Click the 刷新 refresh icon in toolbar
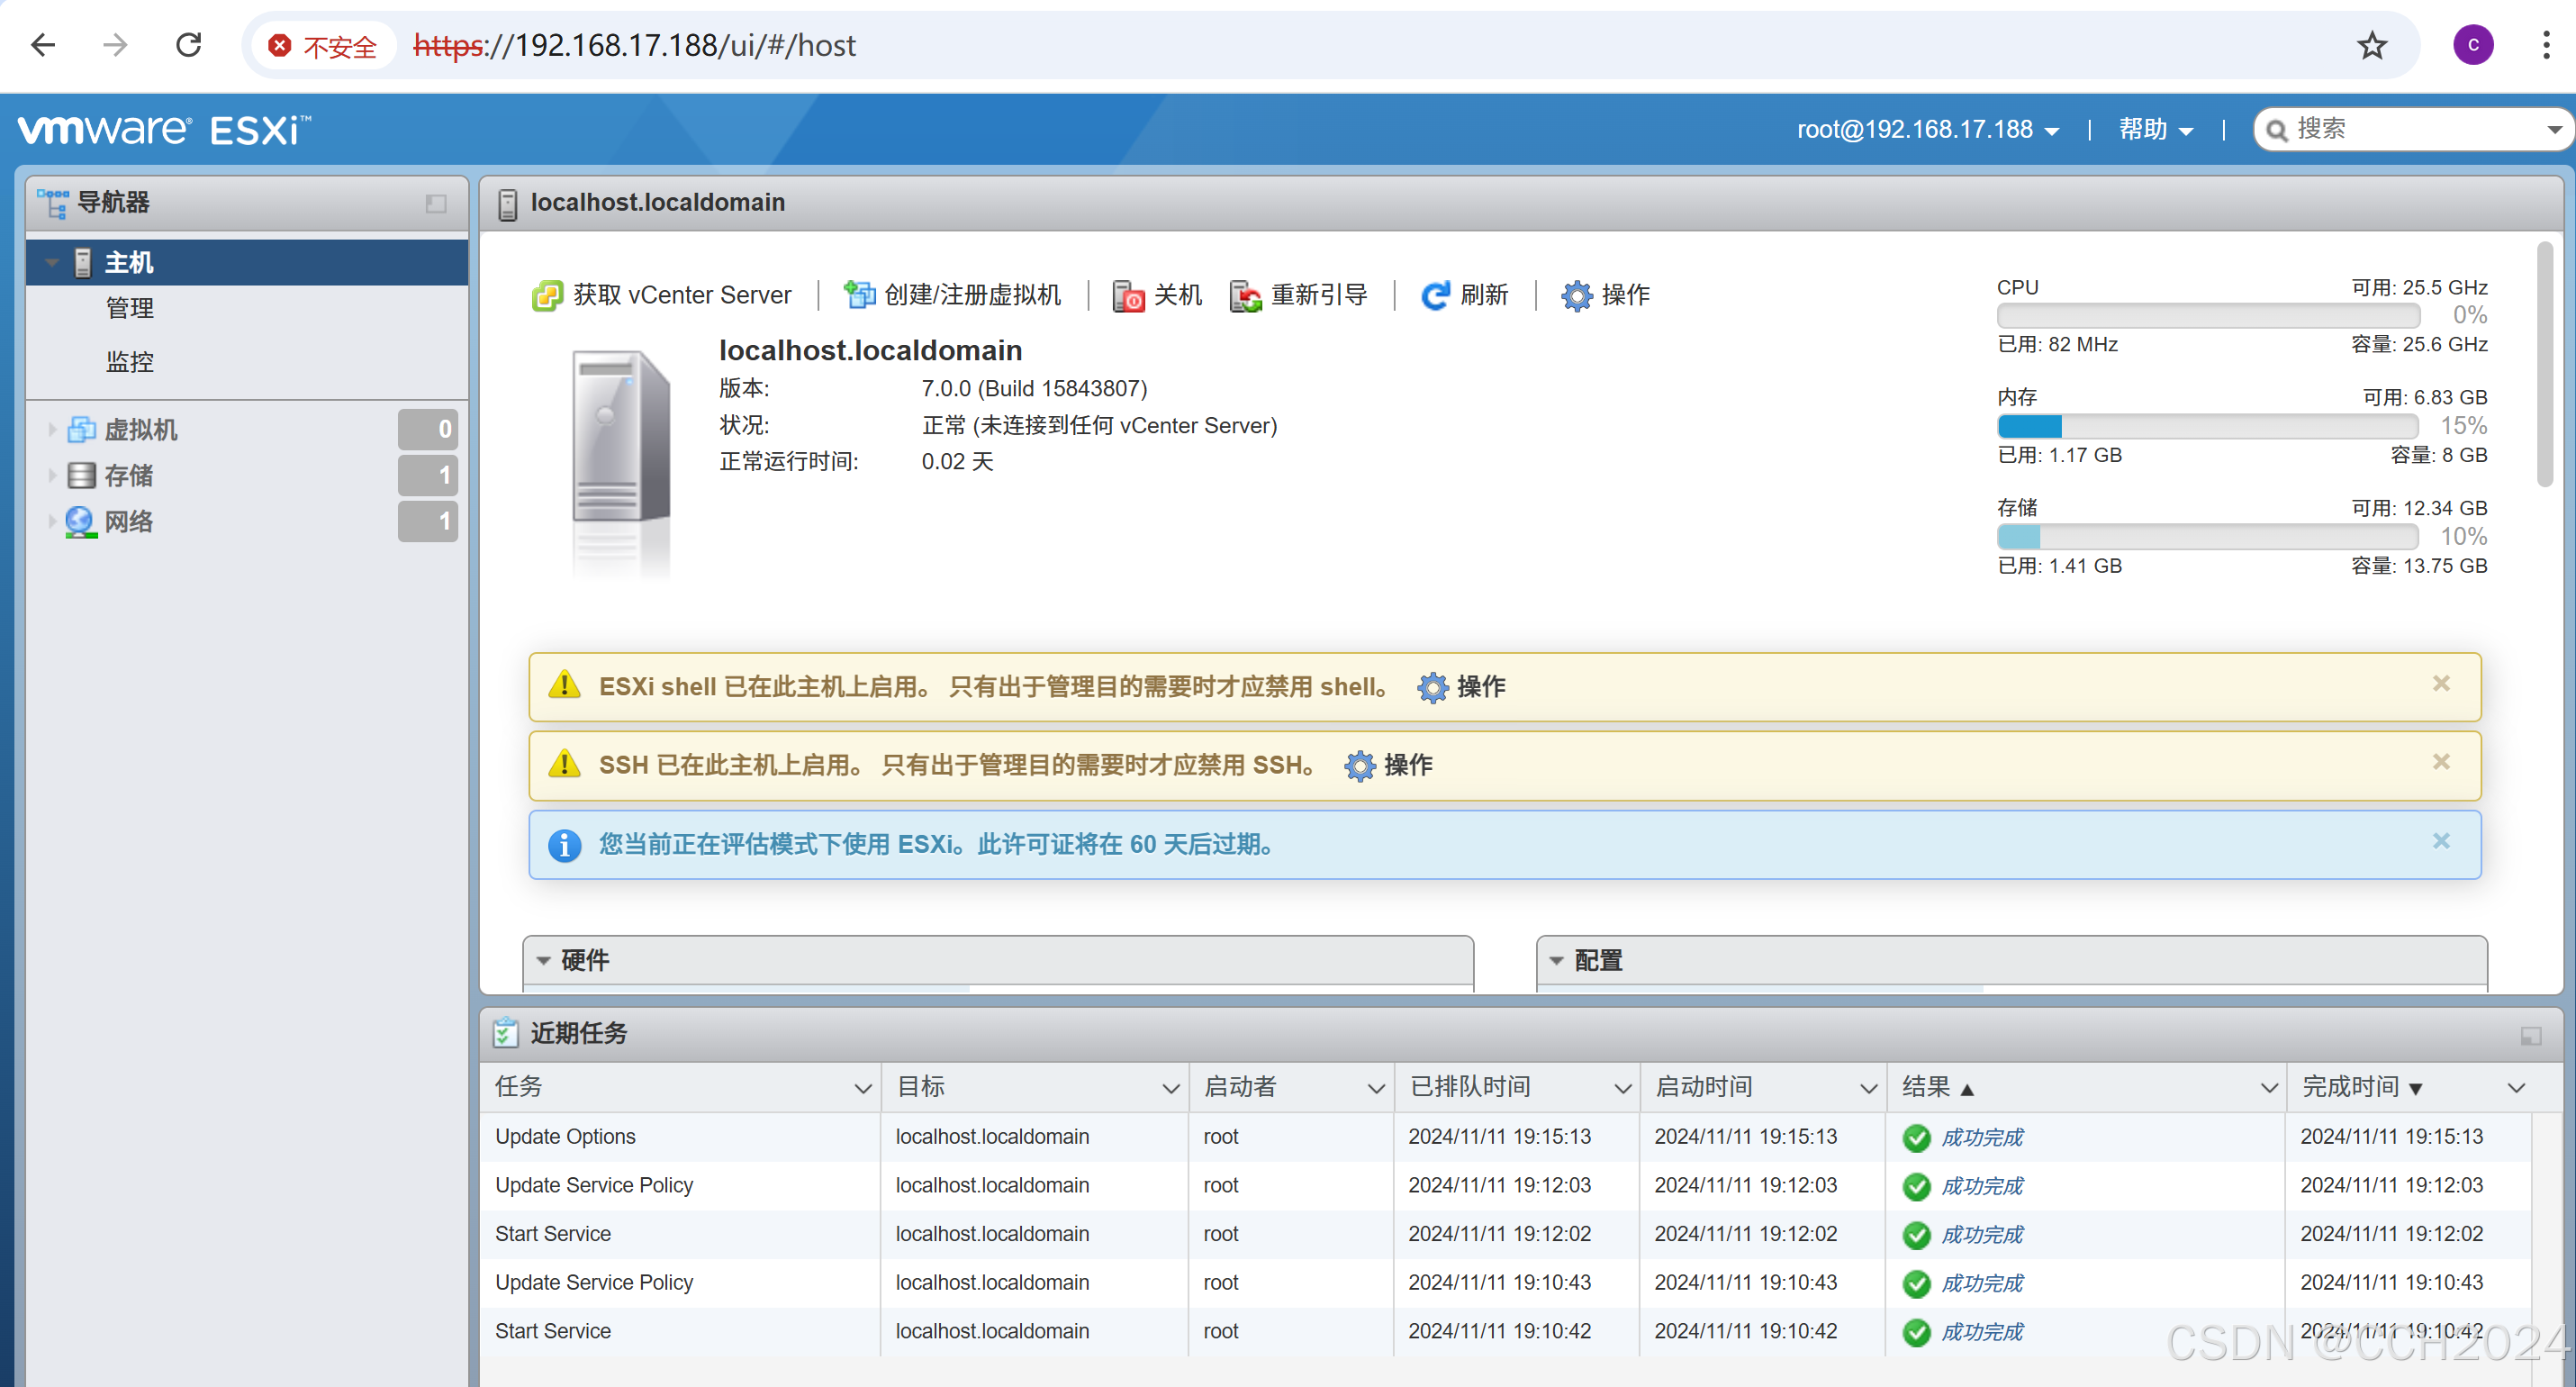This screenshot has height=1387, width=2576. (x=1435, y=295)
